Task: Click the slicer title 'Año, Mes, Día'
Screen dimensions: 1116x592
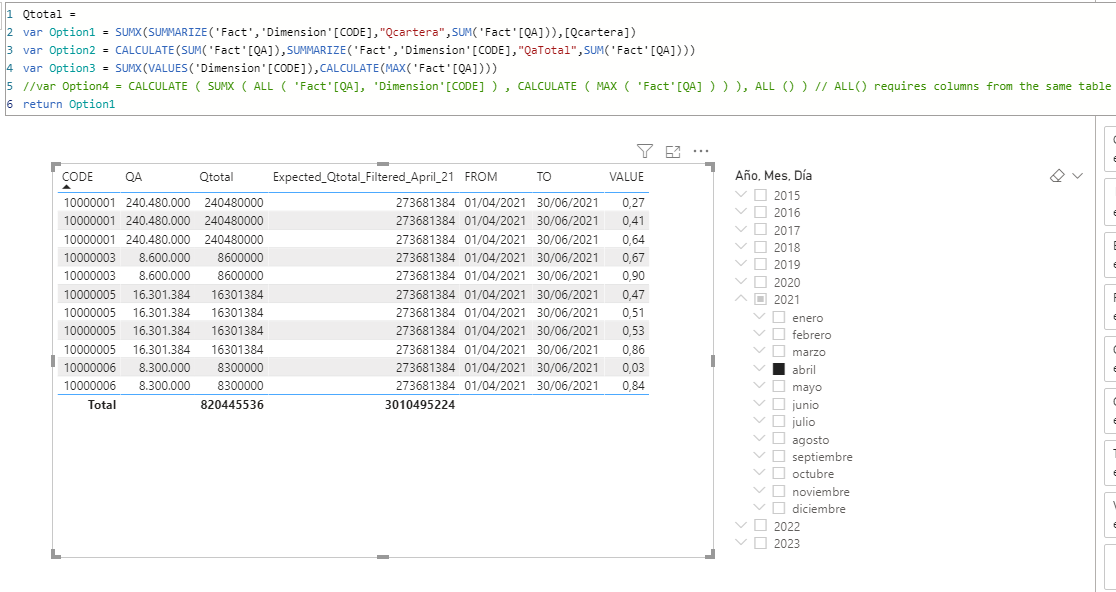Action: tap(774, 176)
